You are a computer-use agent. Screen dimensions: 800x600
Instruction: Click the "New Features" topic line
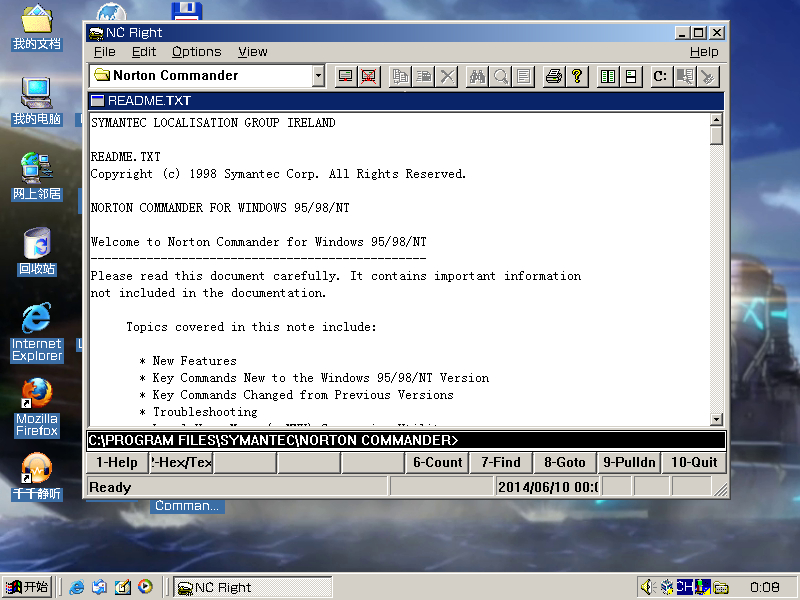coord(194,361)
